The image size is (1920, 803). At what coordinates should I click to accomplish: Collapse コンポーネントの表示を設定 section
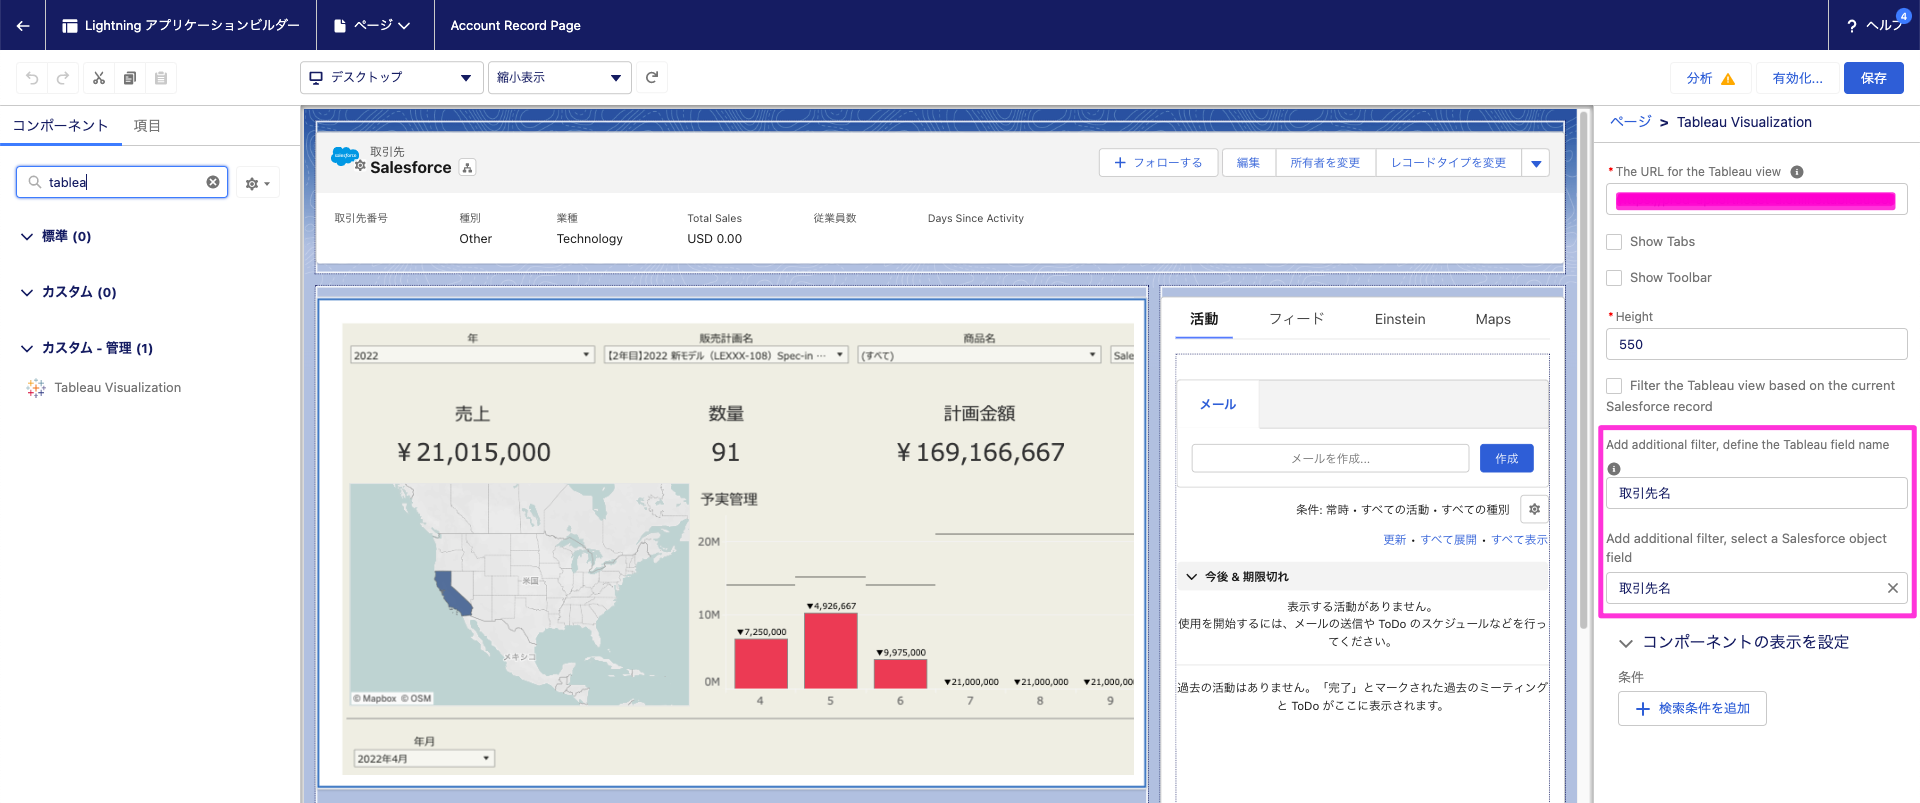tap(1626, 643)
